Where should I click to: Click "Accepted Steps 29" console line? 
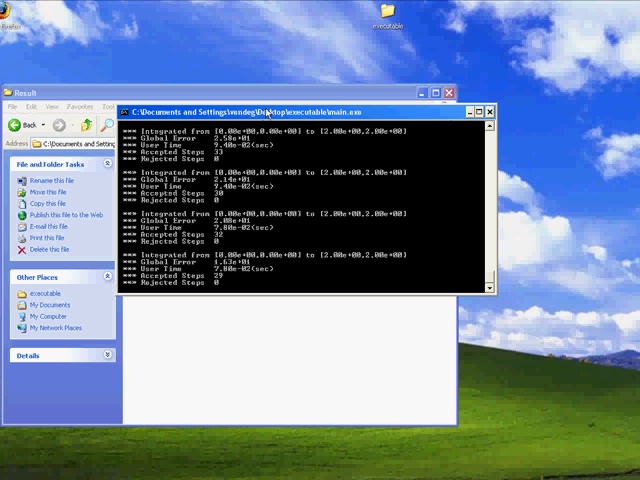coord(173,276)
